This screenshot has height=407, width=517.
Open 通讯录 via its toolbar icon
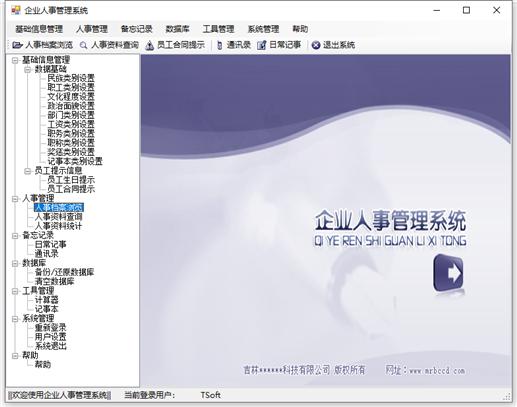(219, 45)
